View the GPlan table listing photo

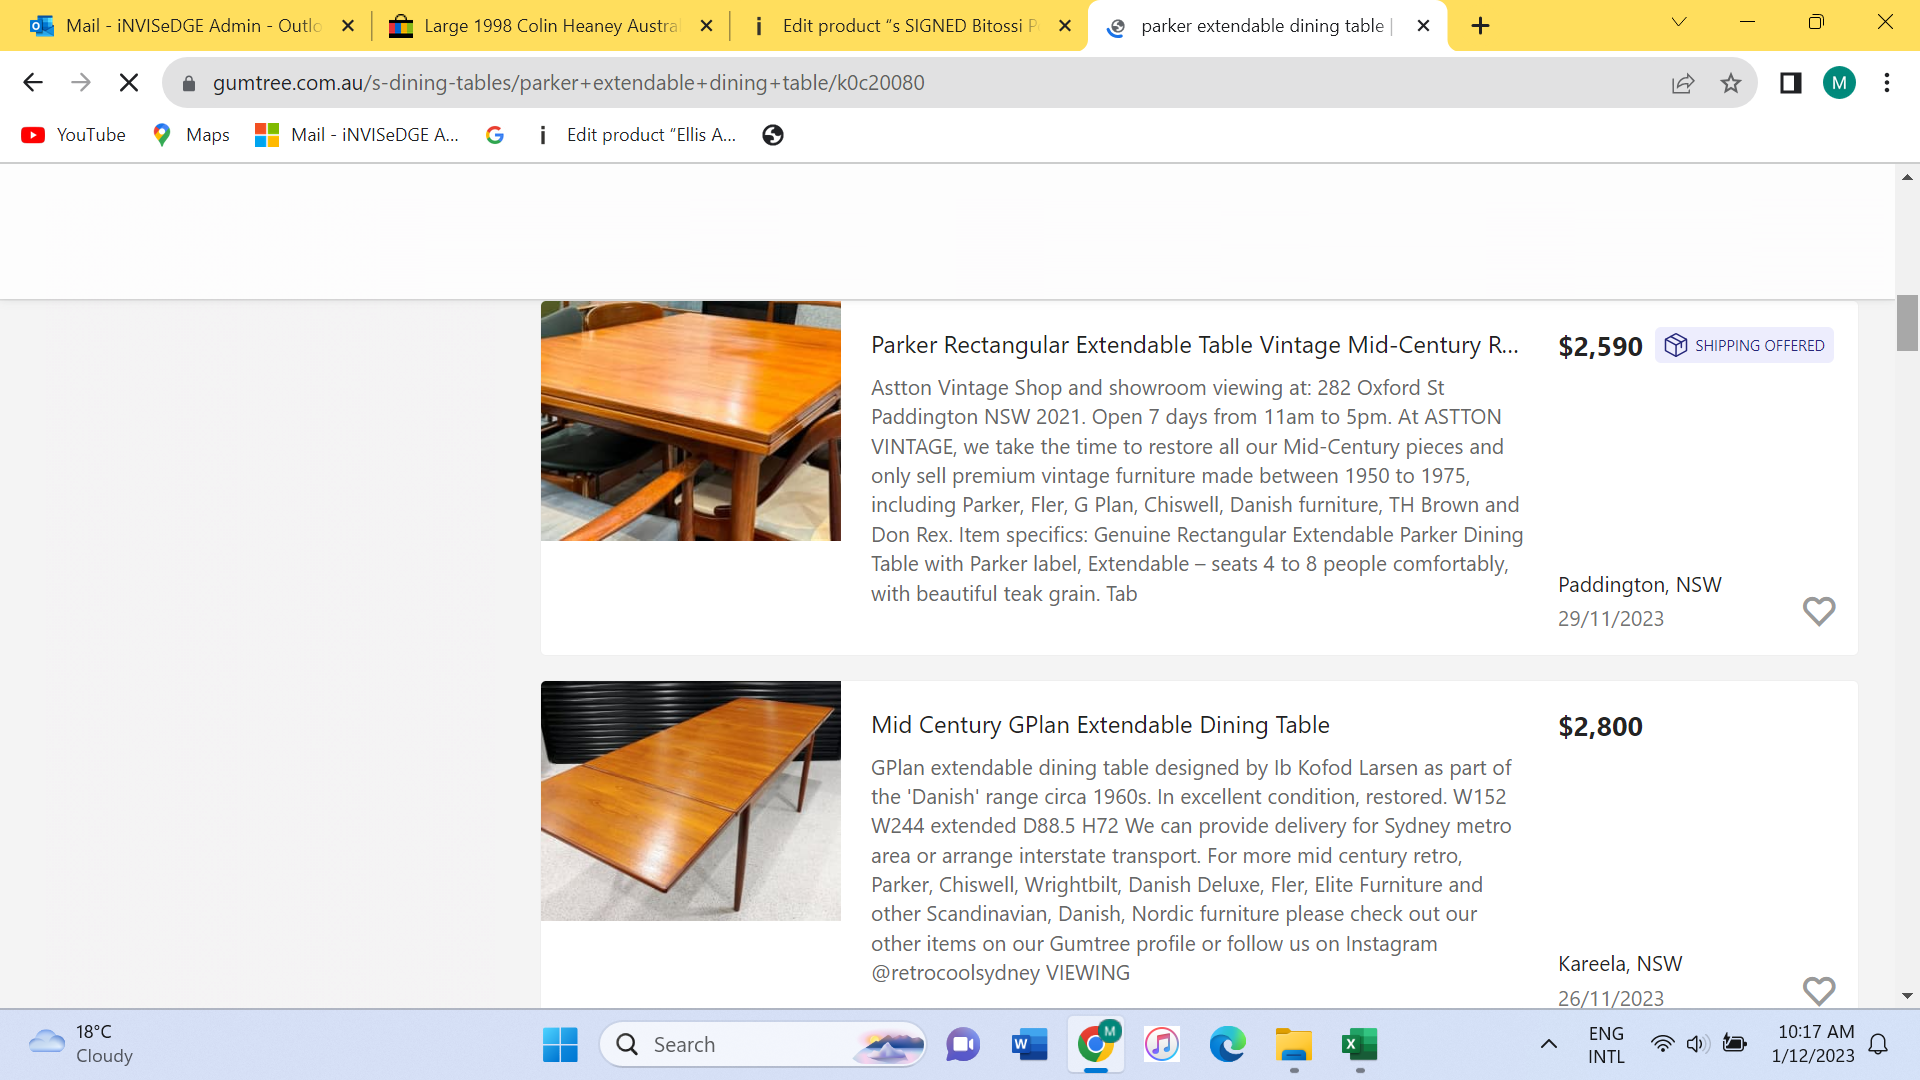691,801
